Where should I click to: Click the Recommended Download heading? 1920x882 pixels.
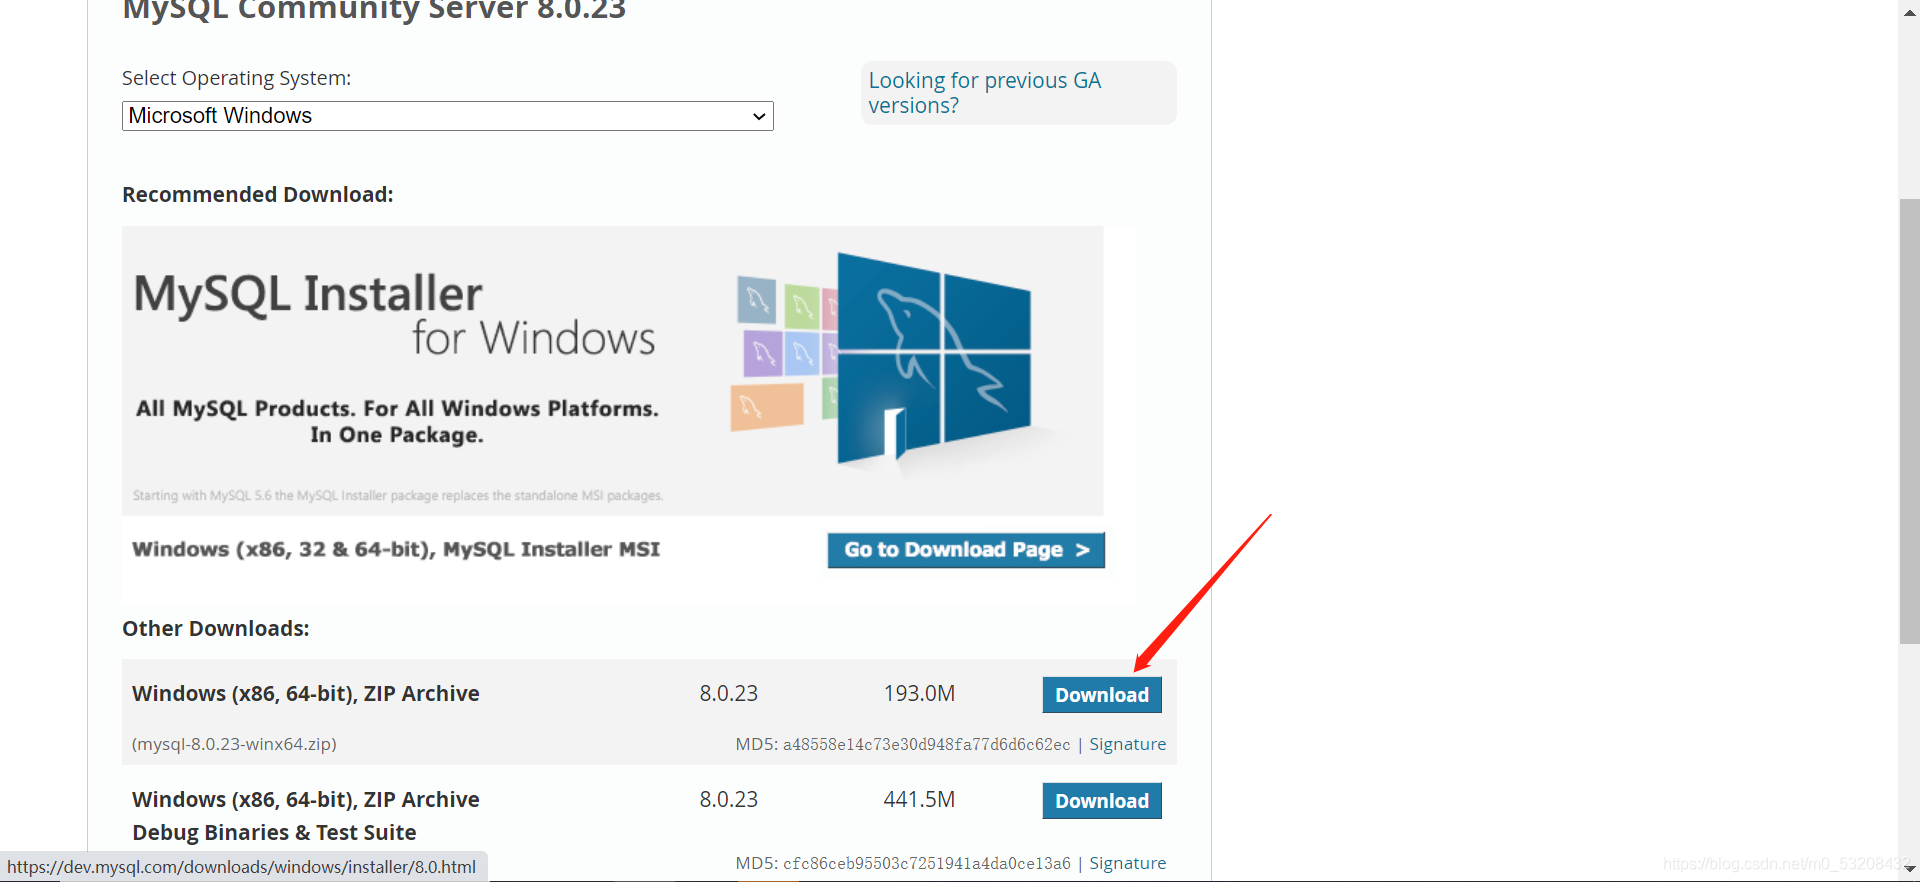pyautogui.click(x=258, y=194)
